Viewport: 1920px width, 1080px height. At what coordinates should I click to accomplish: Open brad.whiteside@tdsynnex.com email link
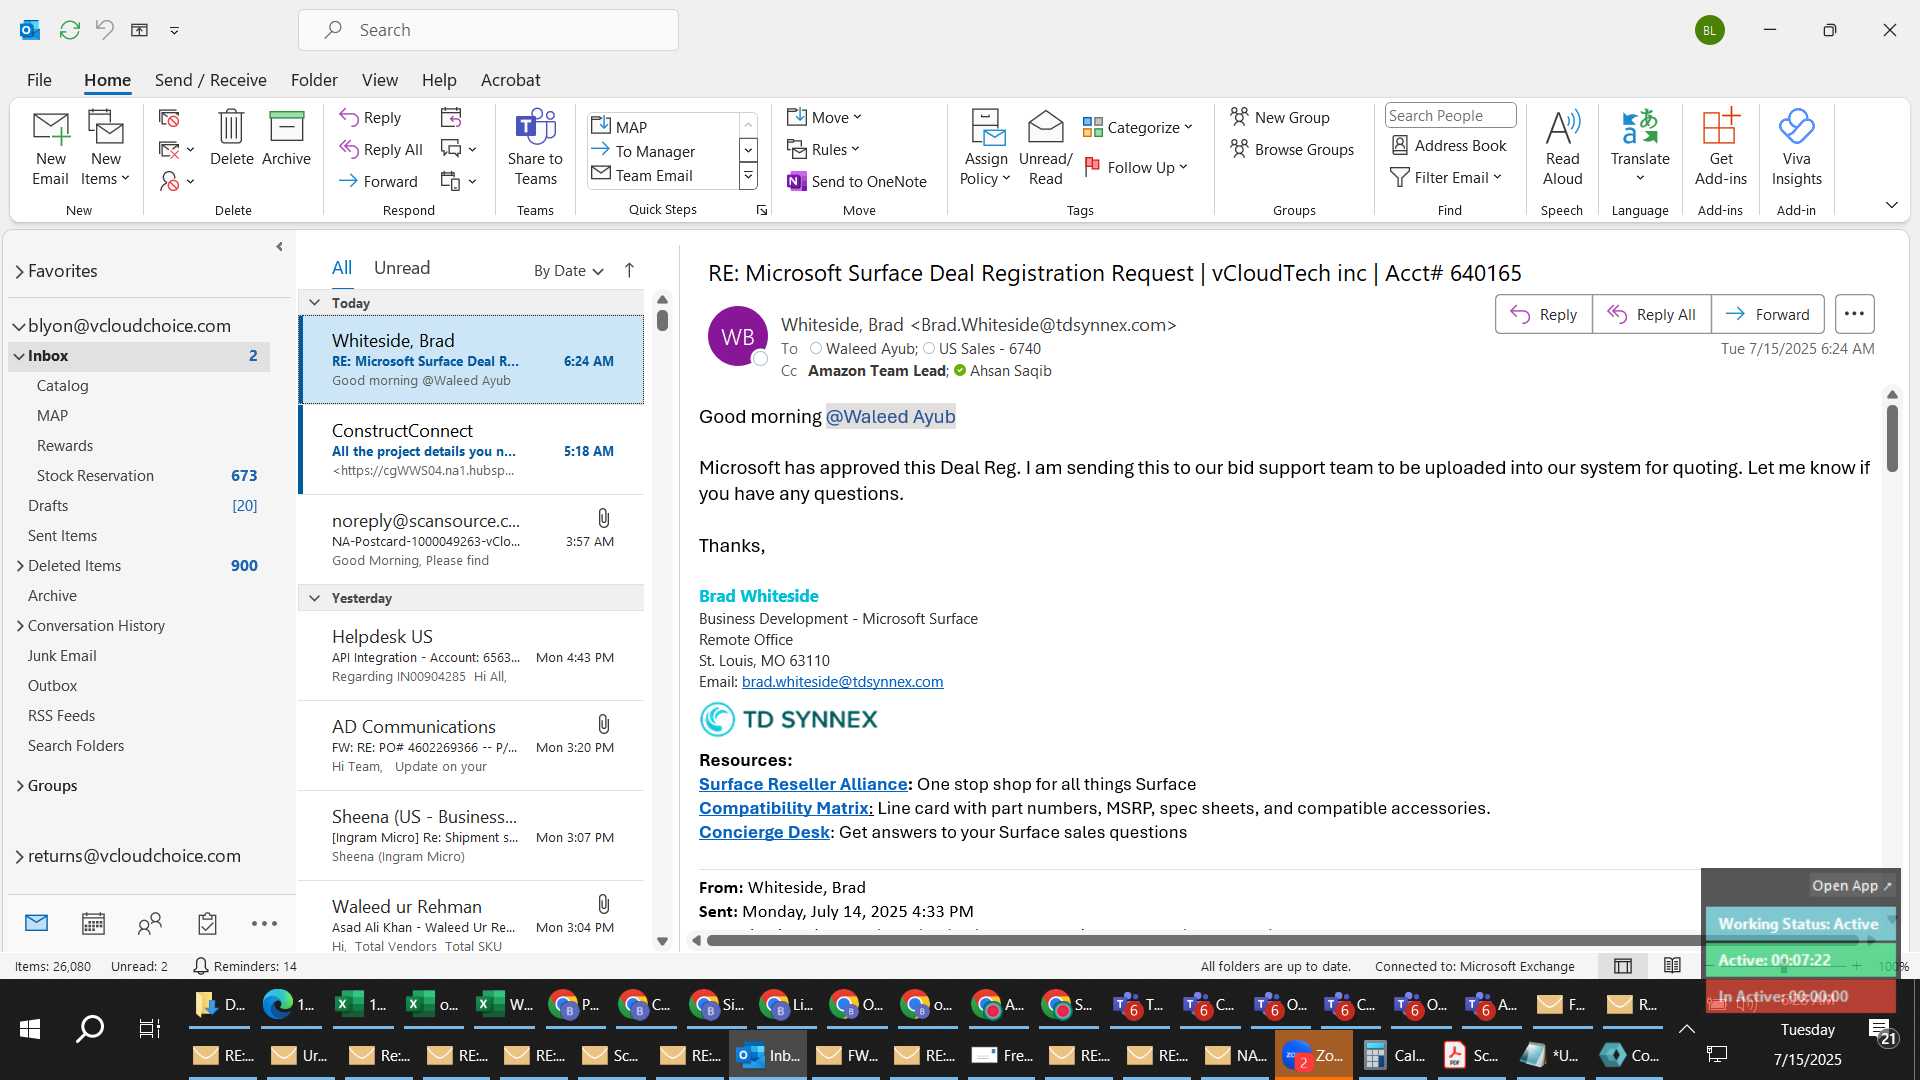842,682
